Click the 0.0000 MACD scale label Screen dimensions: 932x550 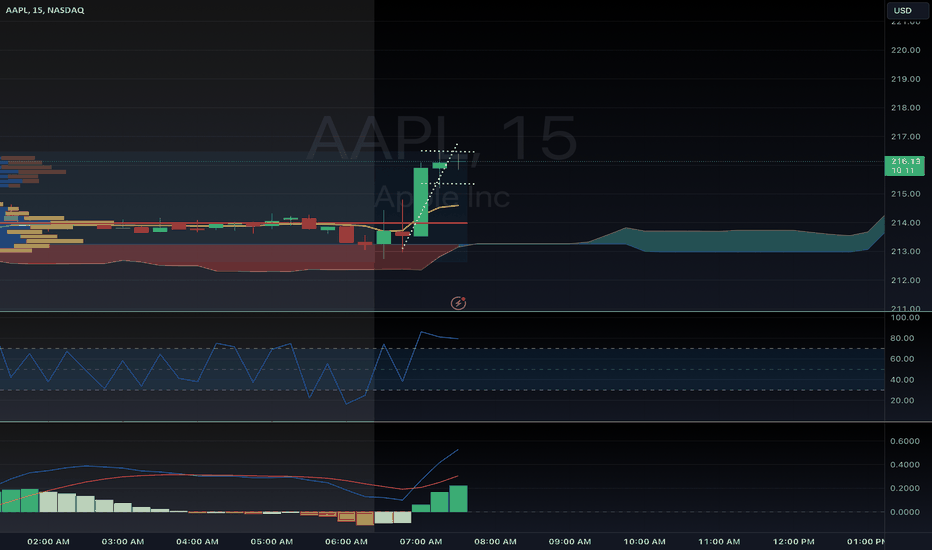pos(905,511)
